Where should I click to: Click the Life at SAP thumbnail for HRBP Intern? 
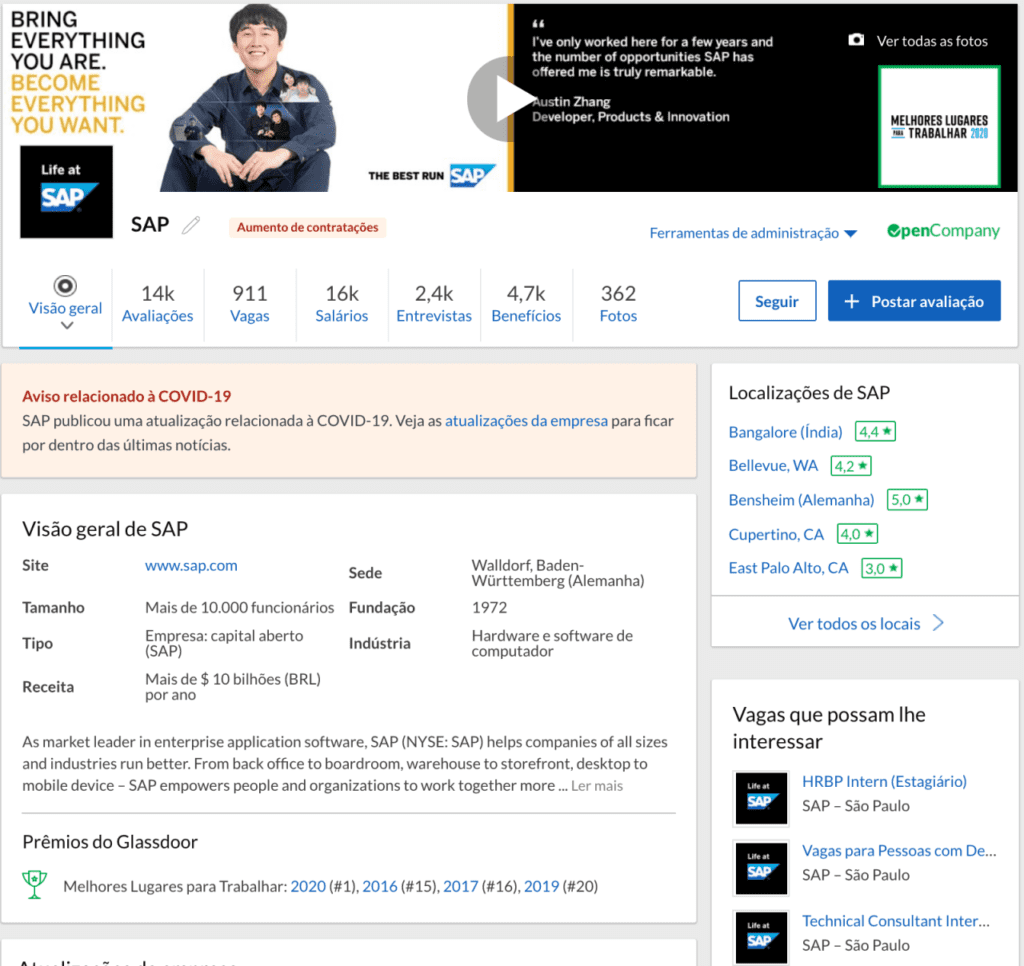click(761, 798)
